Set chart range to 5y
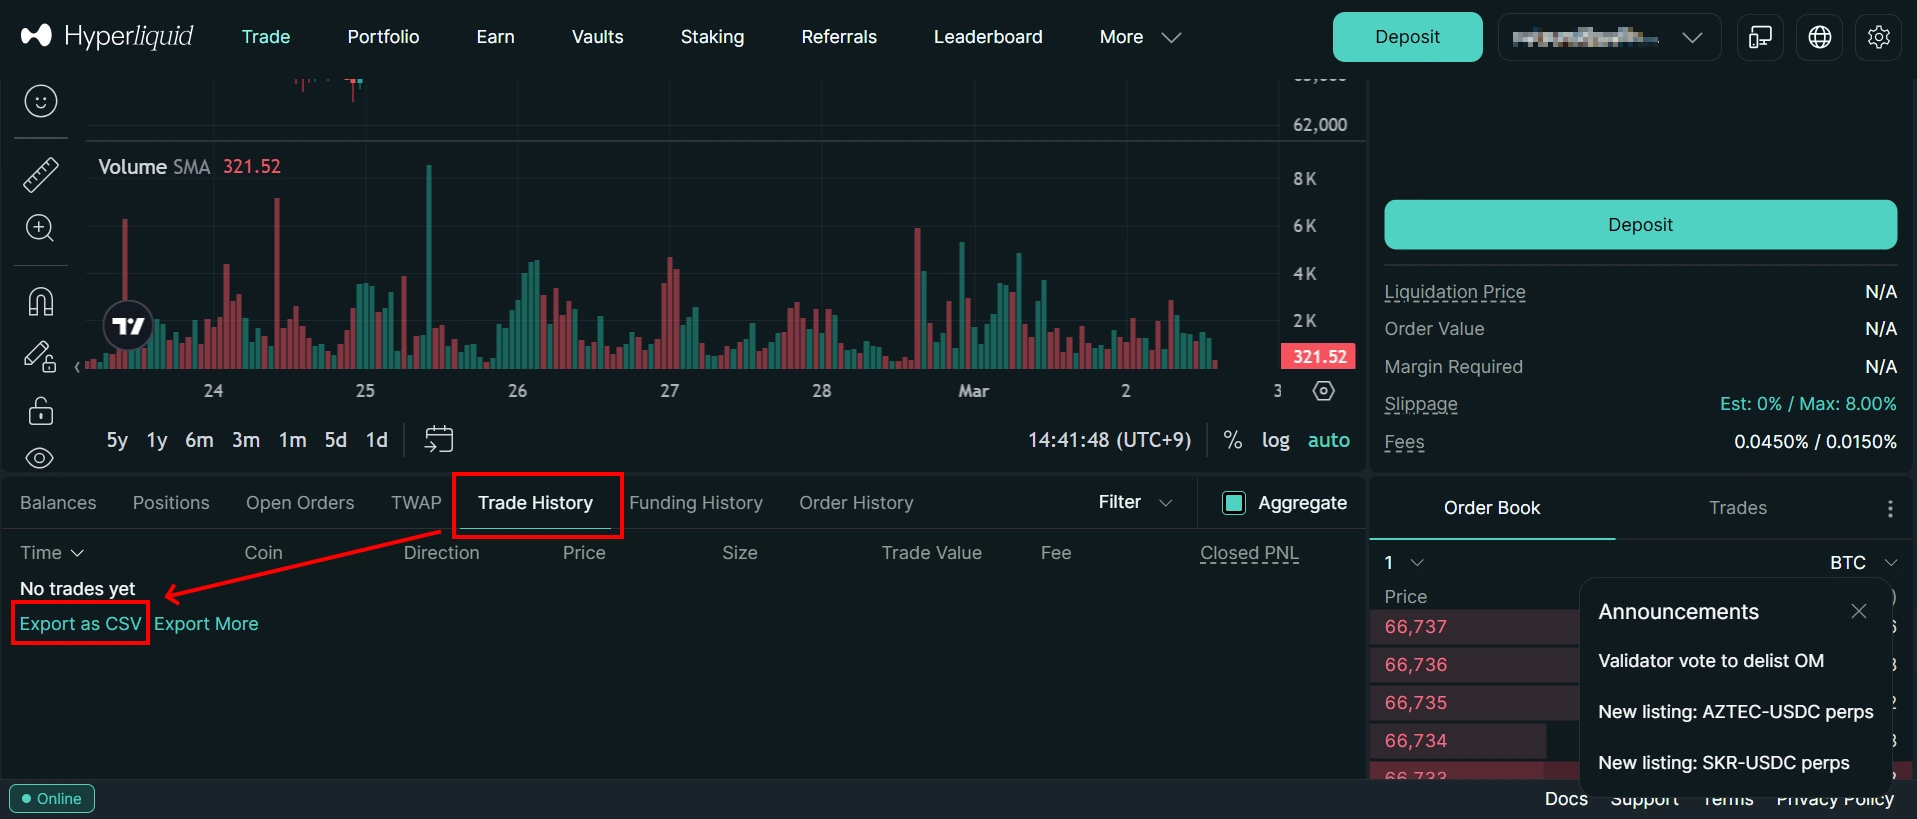Screen dimensions: 1917x819 pos(117,440)
